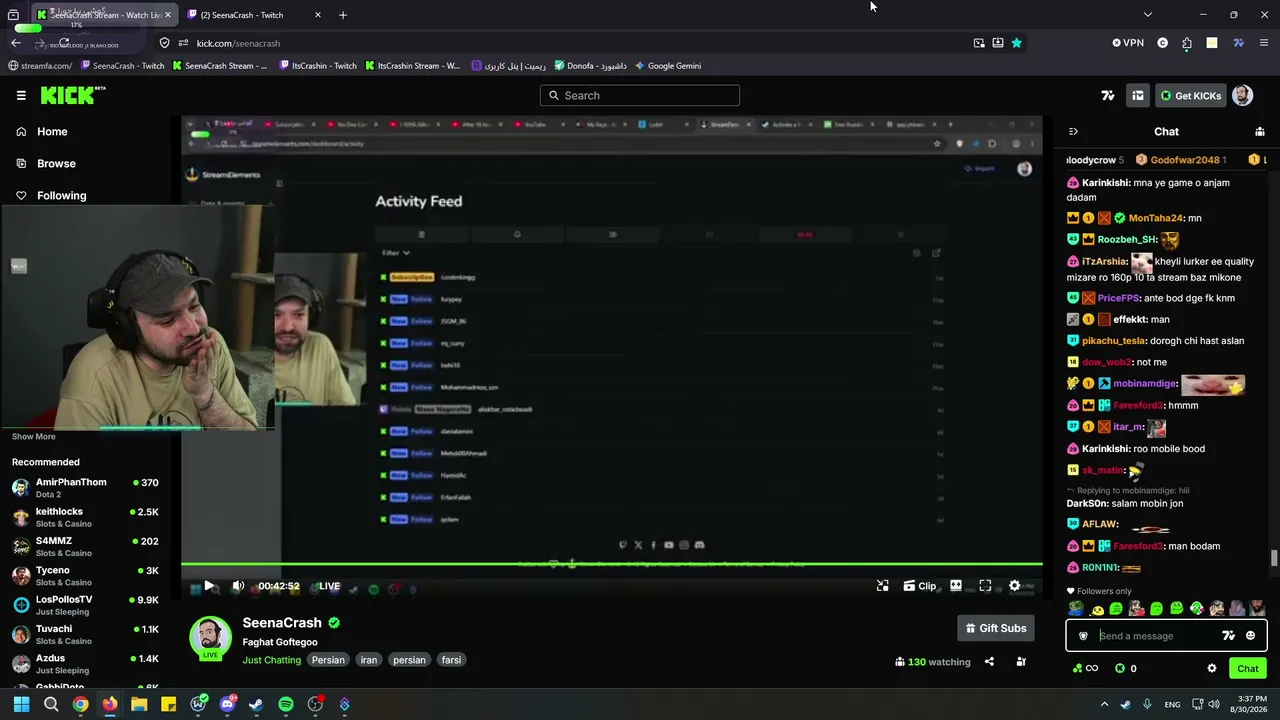Toggle theater mode in the player

pyautogui.click(x=956, y=586)
